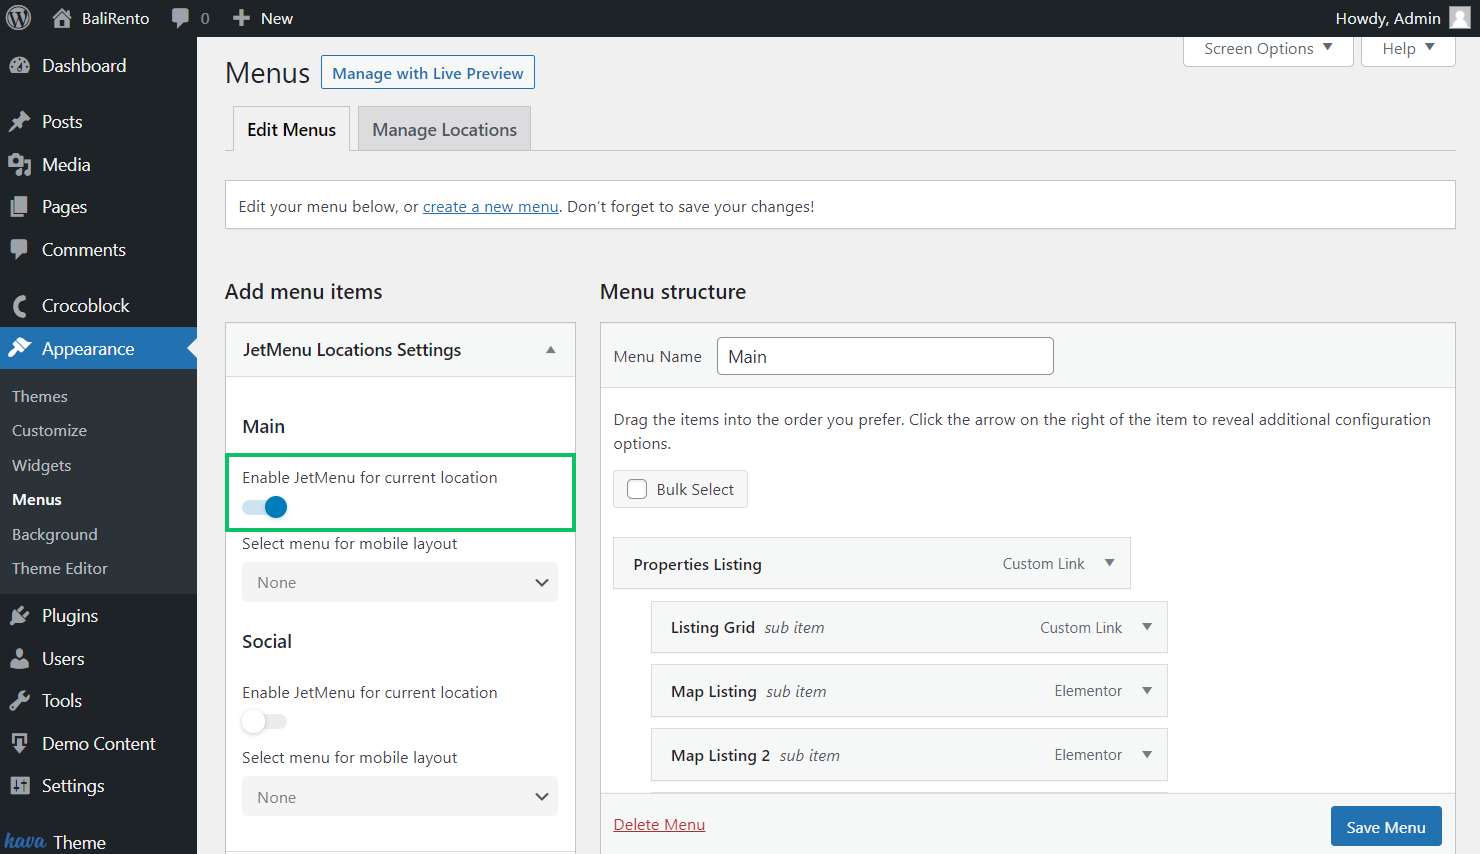The image size is (1480, 854).
Task: Click the Plugins plug icon
Action: 20,615
